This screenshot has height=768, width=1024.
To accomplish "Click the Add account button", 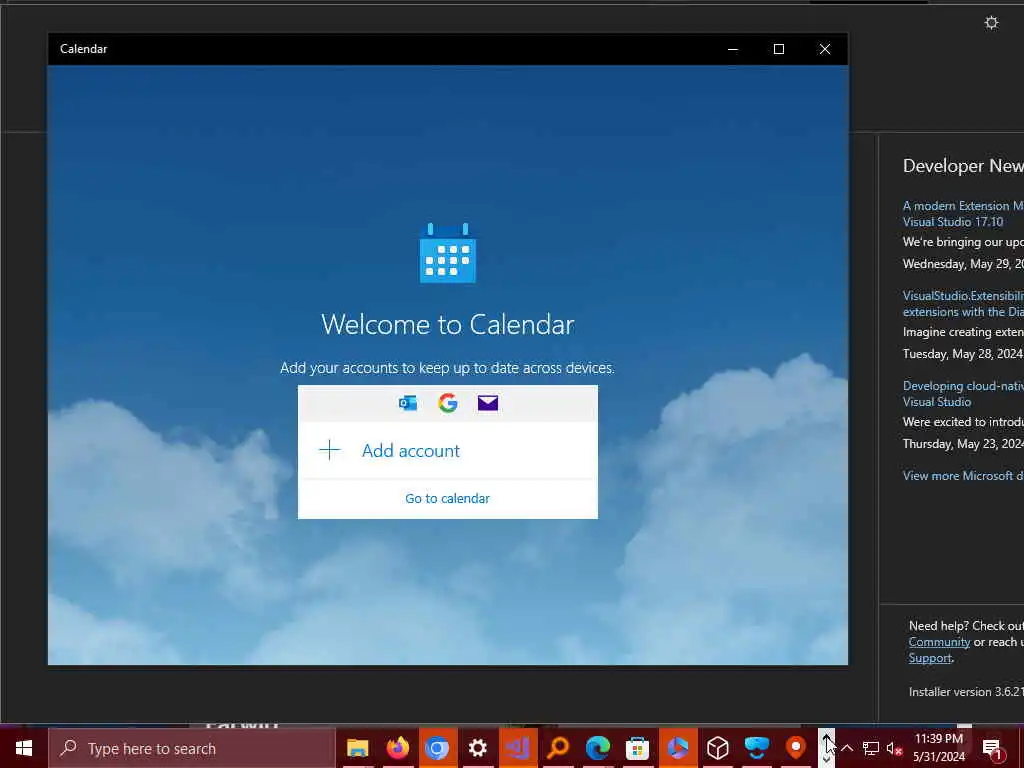I will pyautogui.click(x=447, y=451).
